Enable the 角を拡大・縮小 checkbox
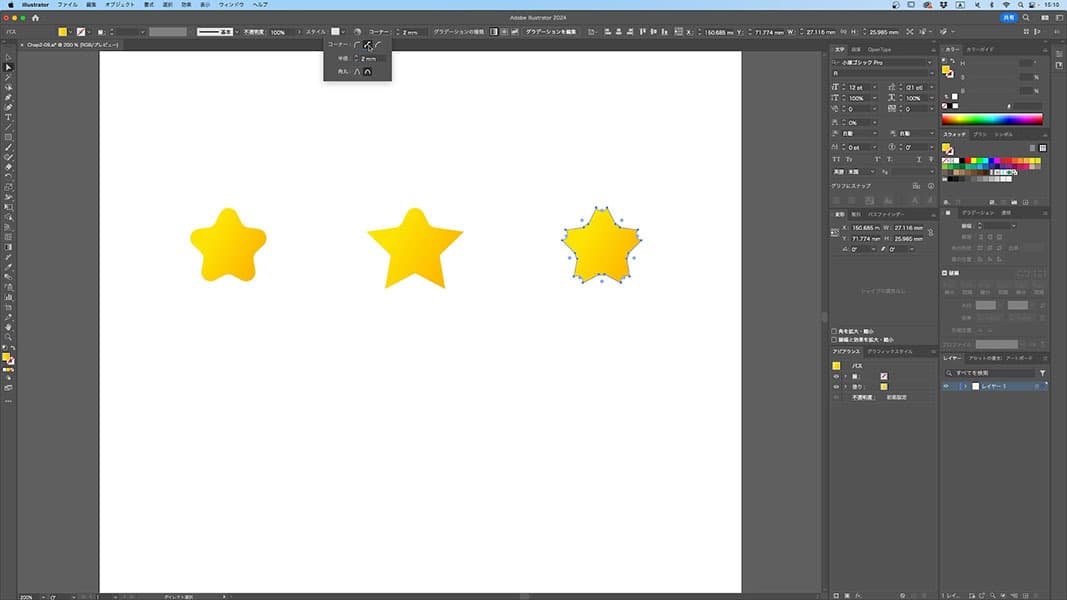The image size is (1067, 600). point(835,331)
